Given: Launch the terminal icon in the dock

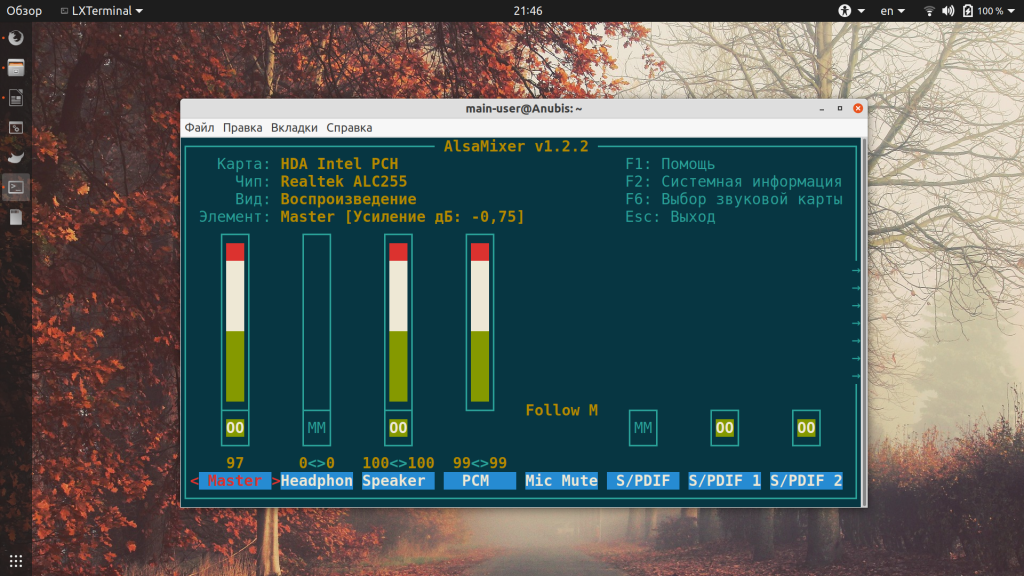Looking at the screenshot, I should click(x=16, y=187).
